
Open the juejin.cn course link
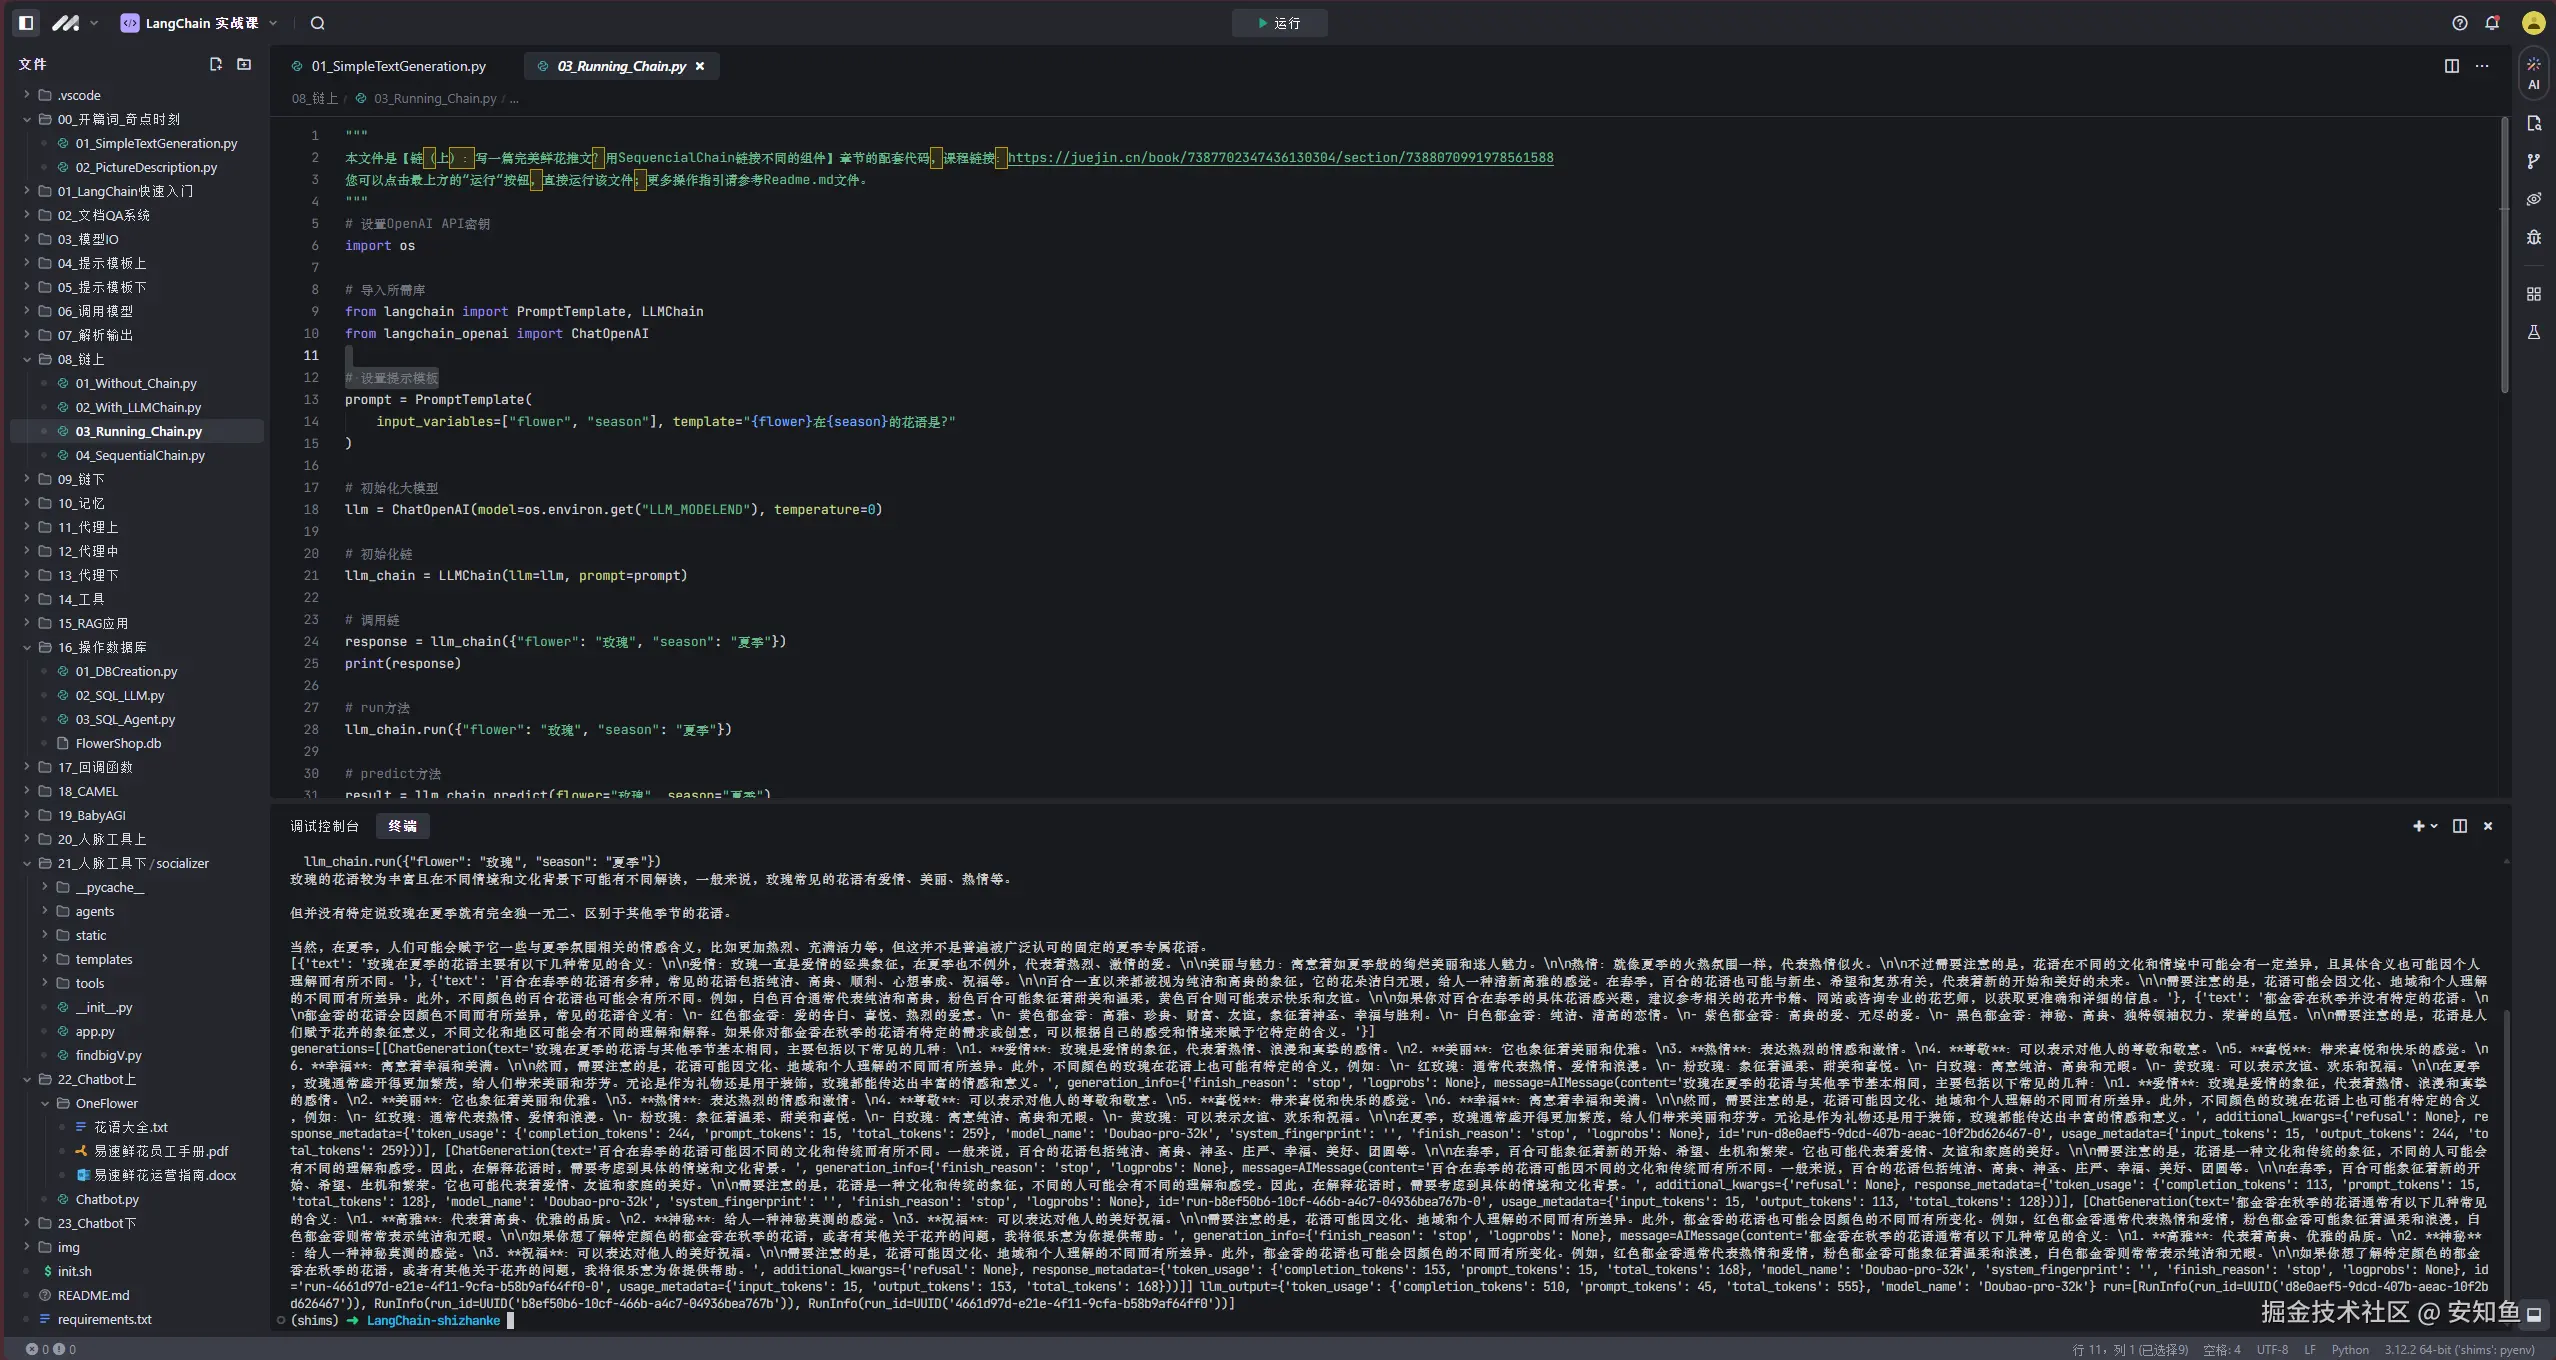[1280, 158]
